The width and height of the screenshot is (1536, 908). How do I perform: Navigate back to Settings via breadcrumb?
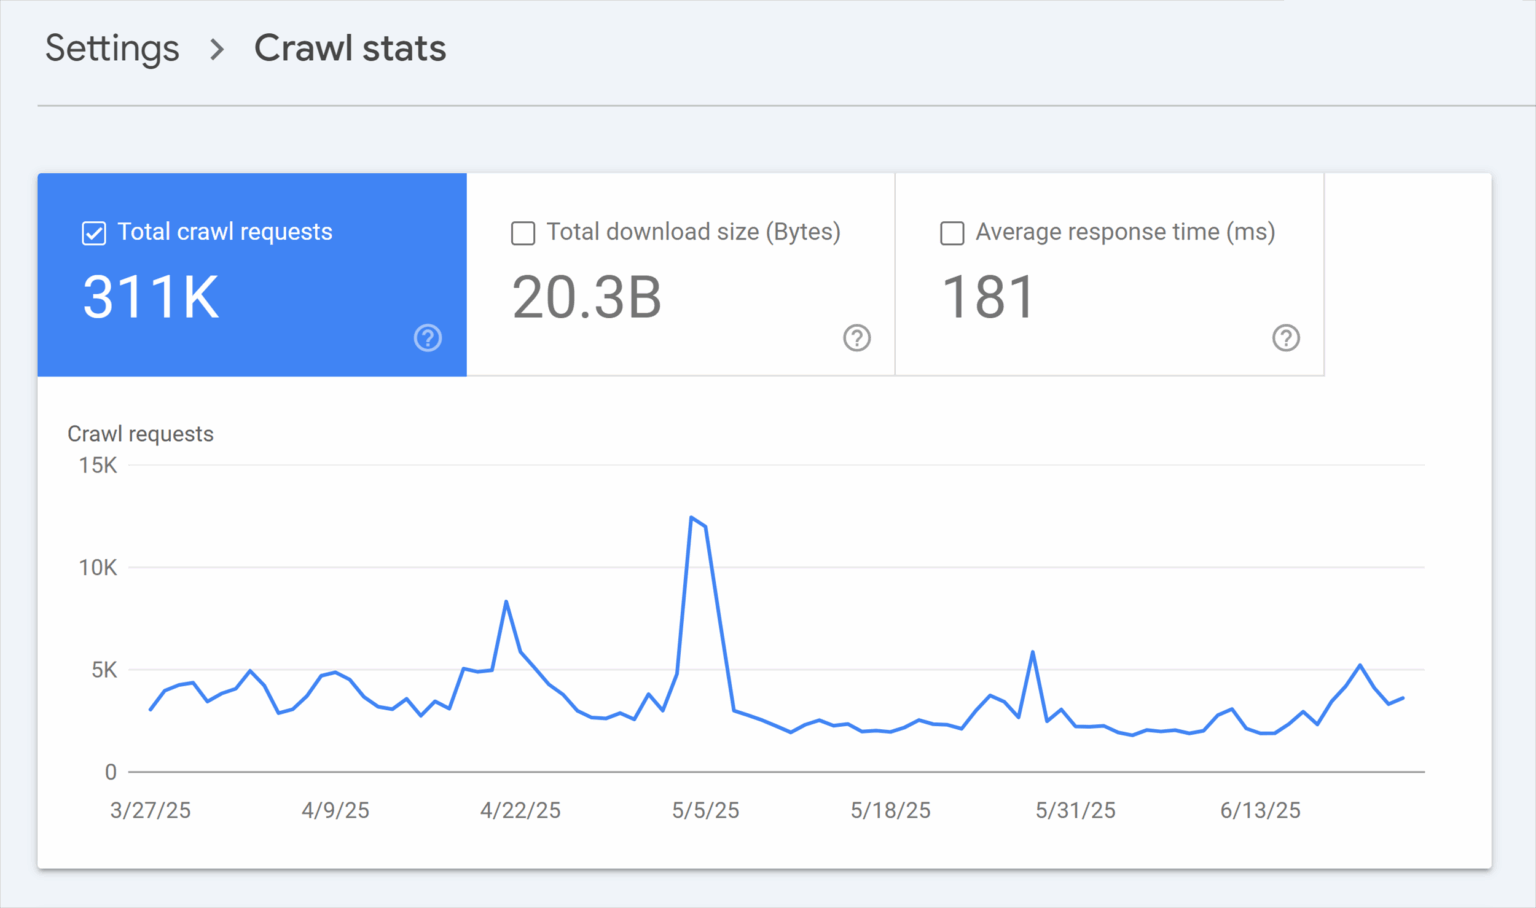112,48
